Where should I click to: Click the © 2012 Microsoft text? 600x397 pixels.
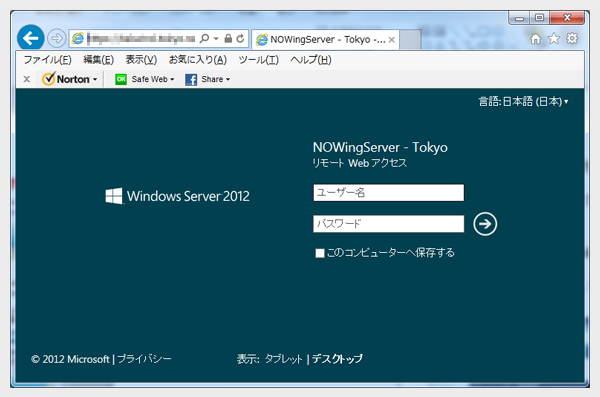coord(70,359)
